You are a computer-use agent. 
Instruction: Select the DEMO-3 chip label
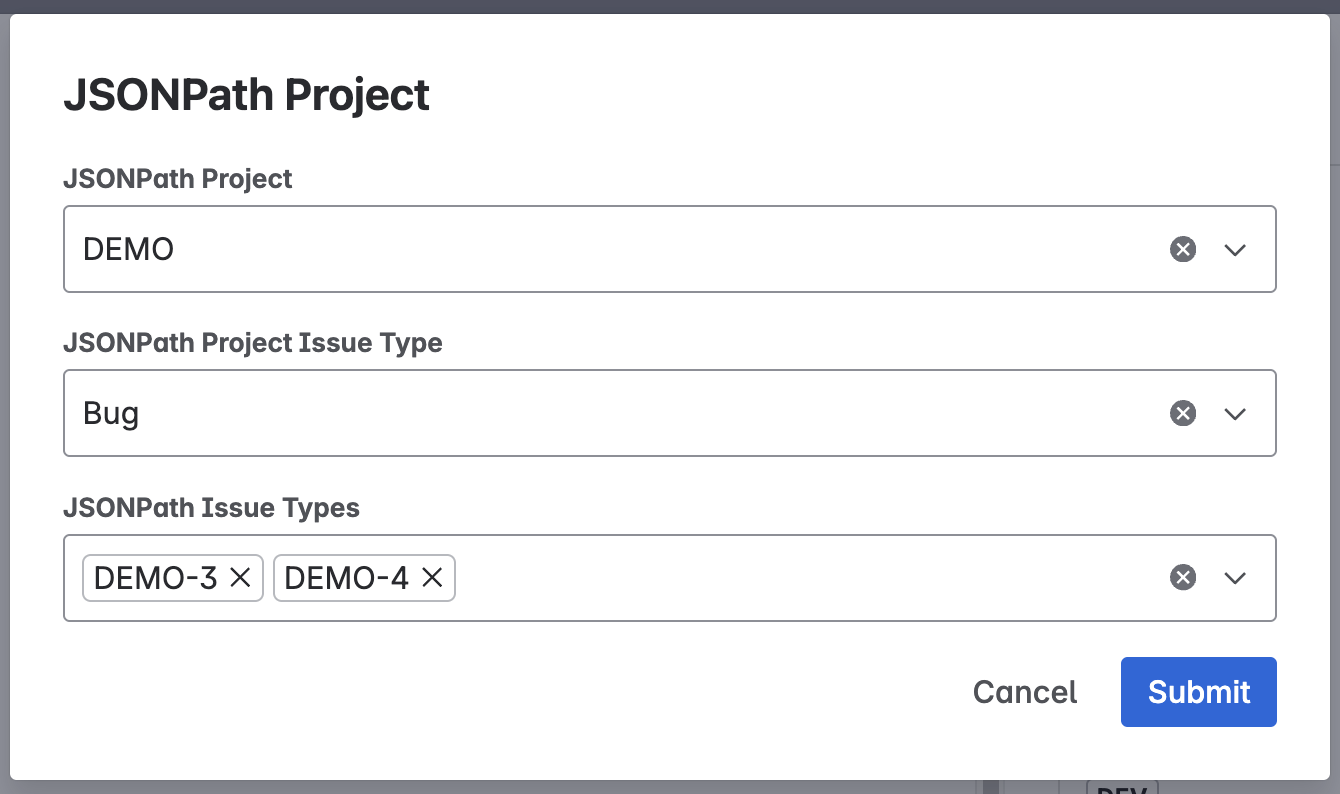pos(156,578)
